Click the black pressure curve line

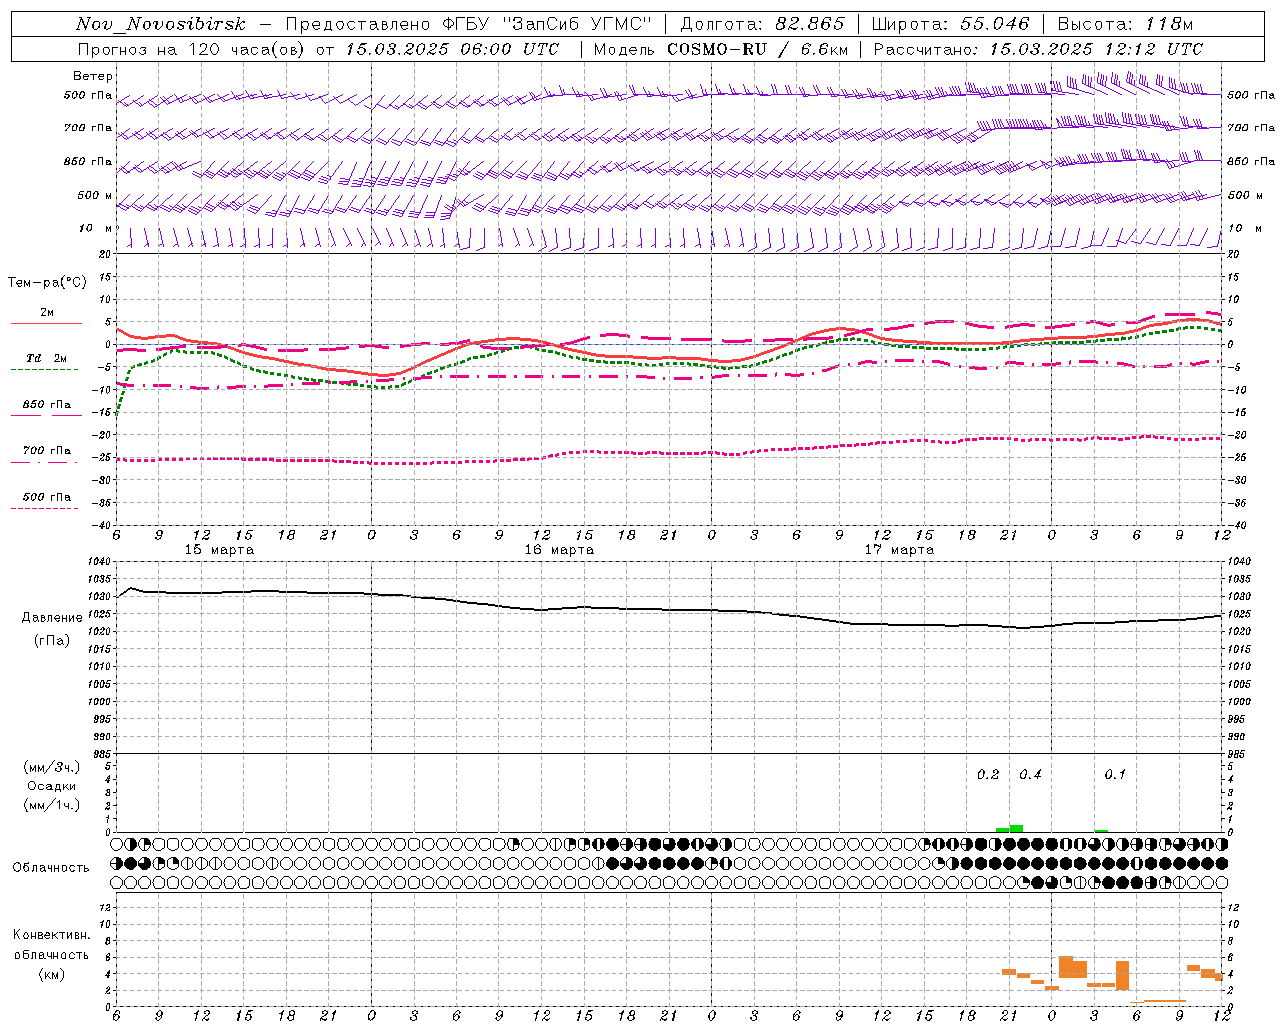pyautogui.click(x=670, y=610)
